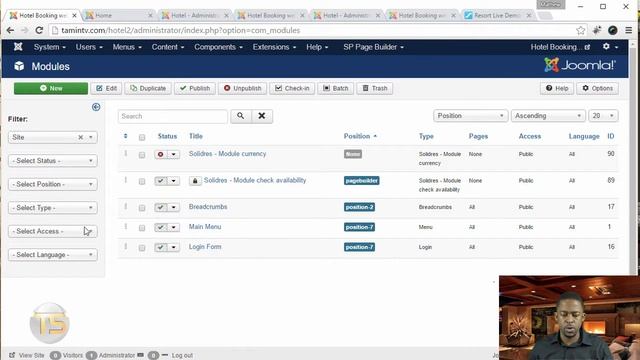Viewport: 640px width, 360px height.
Task: Click the lock icon beside Solidres check availability
Action: [195, 180]
